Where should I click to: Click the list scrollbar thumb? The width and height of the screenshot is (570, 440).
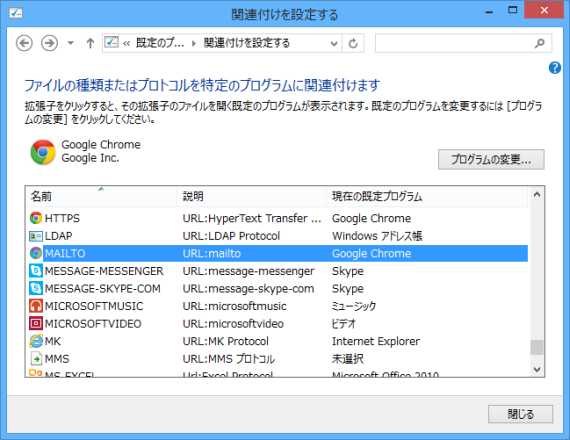click(537, 347)
